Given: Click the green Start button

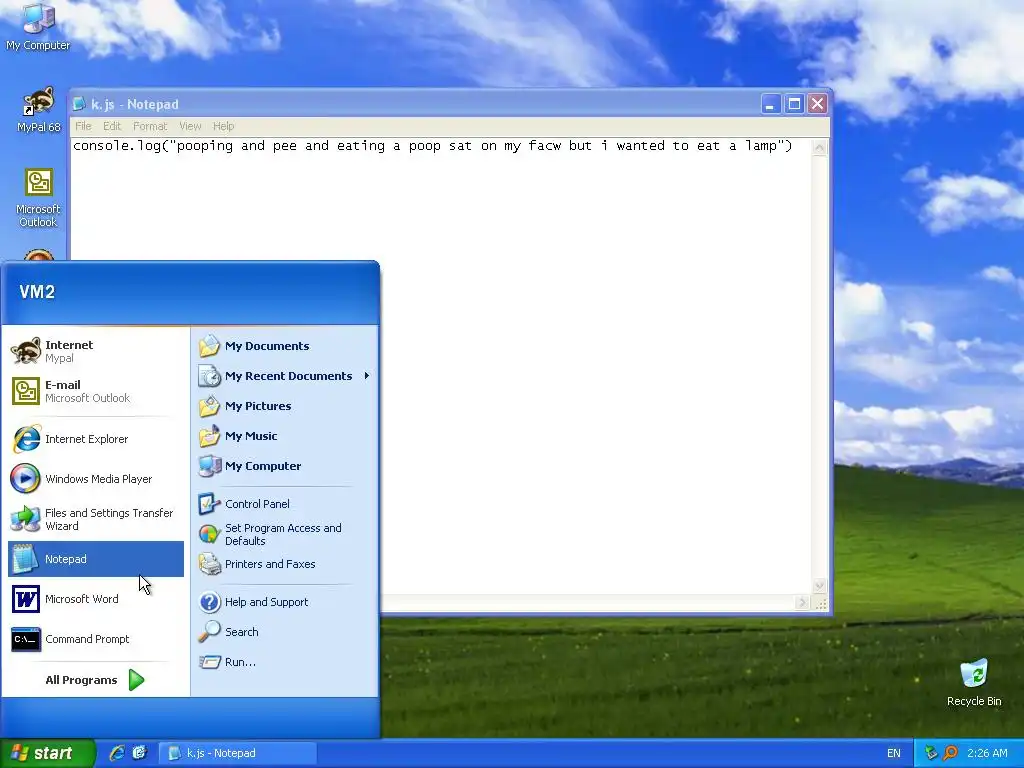Looking at the screenshot, I should click(47, 753).
